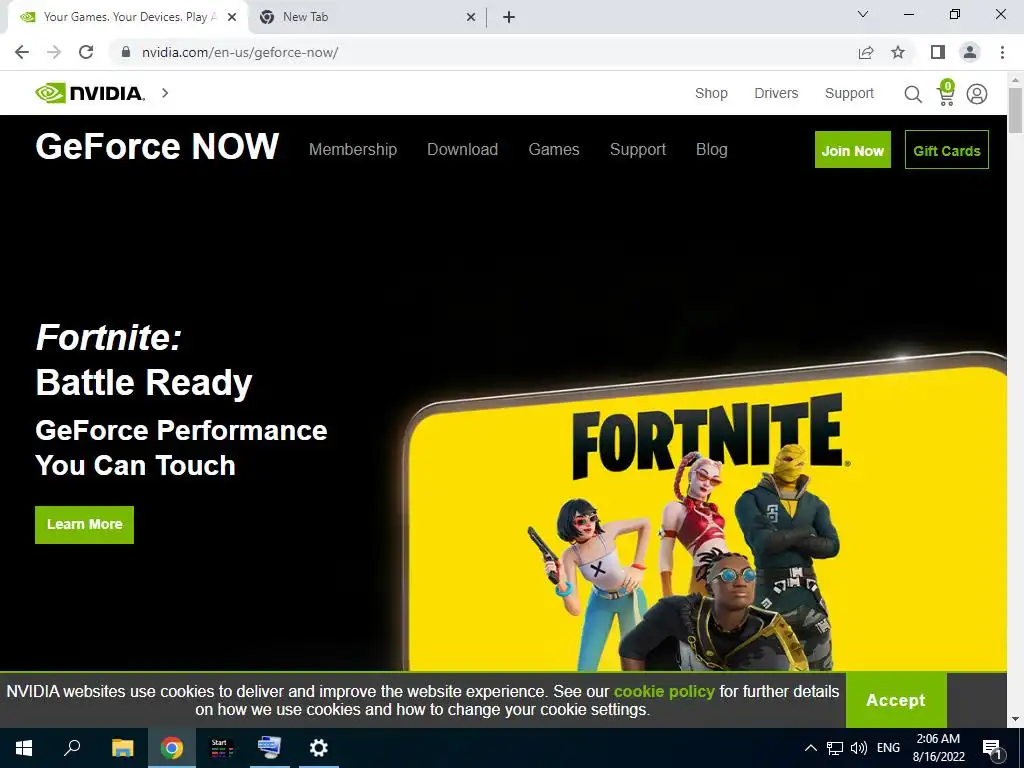The image size is (1024, 768).
Task: Open the network tray icon
Action: (835, 748)
